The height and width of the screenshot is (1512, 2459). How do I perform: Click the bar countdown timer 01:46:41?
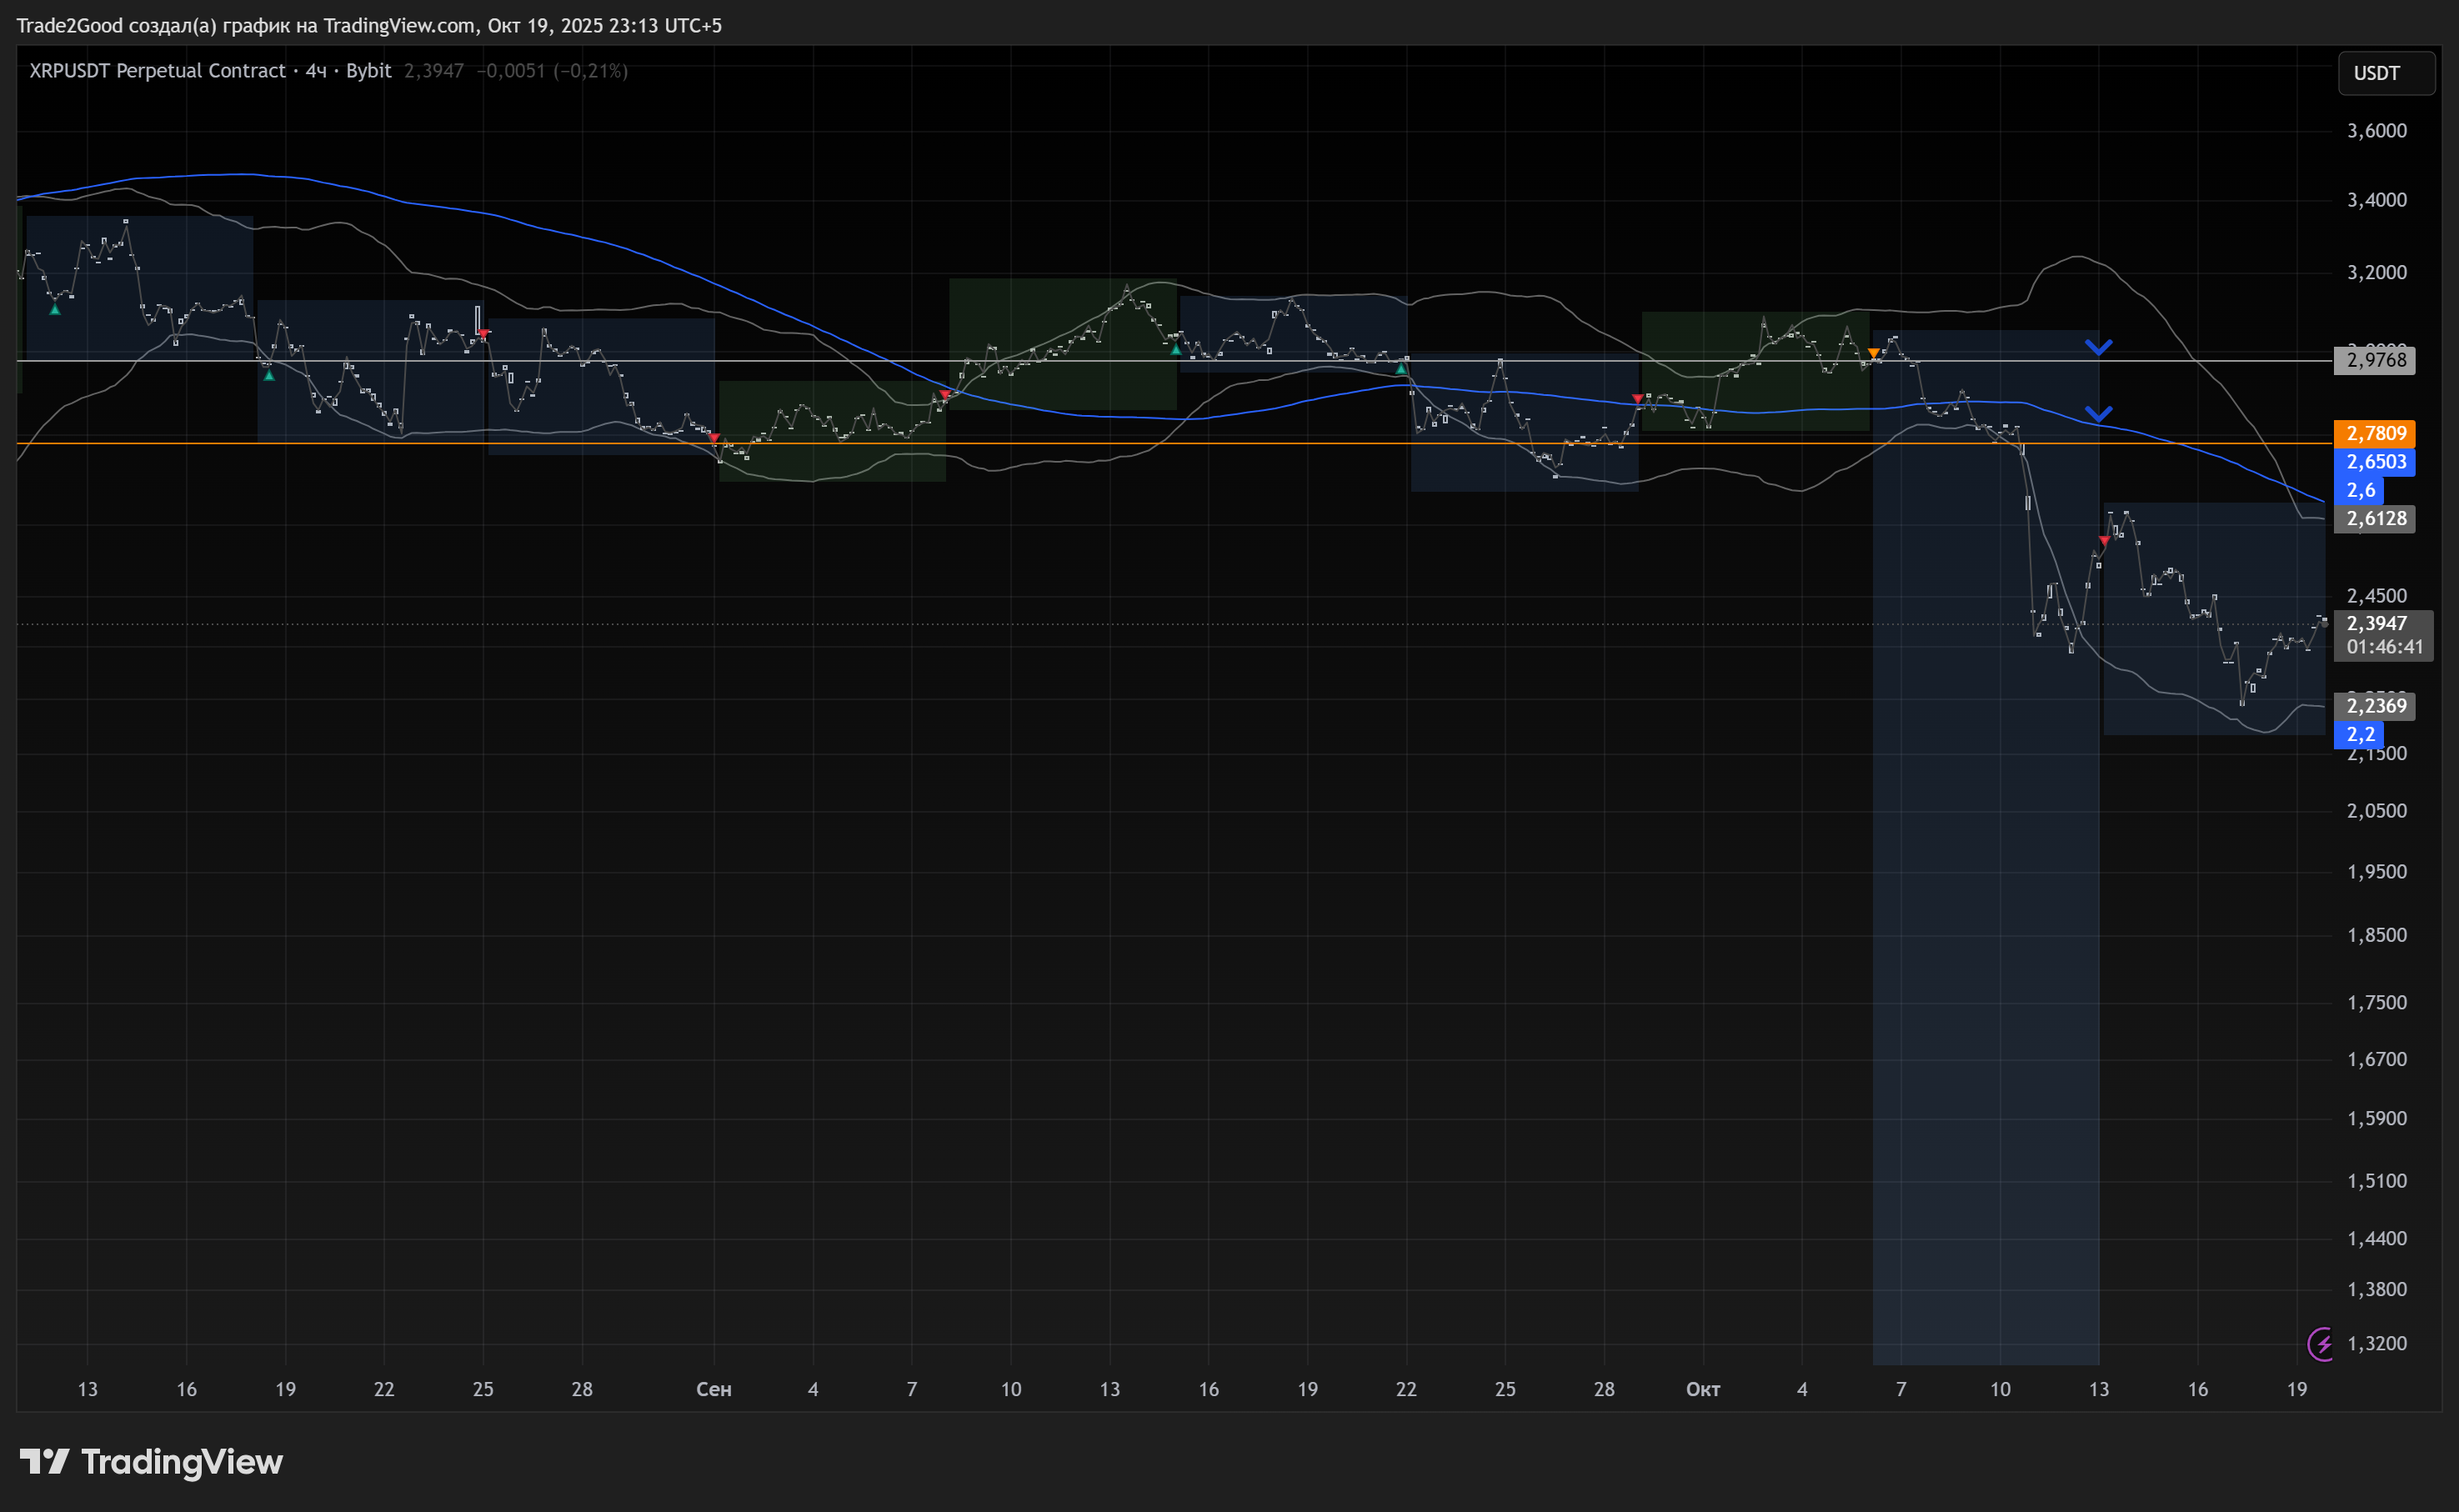tap(2384, 647)
